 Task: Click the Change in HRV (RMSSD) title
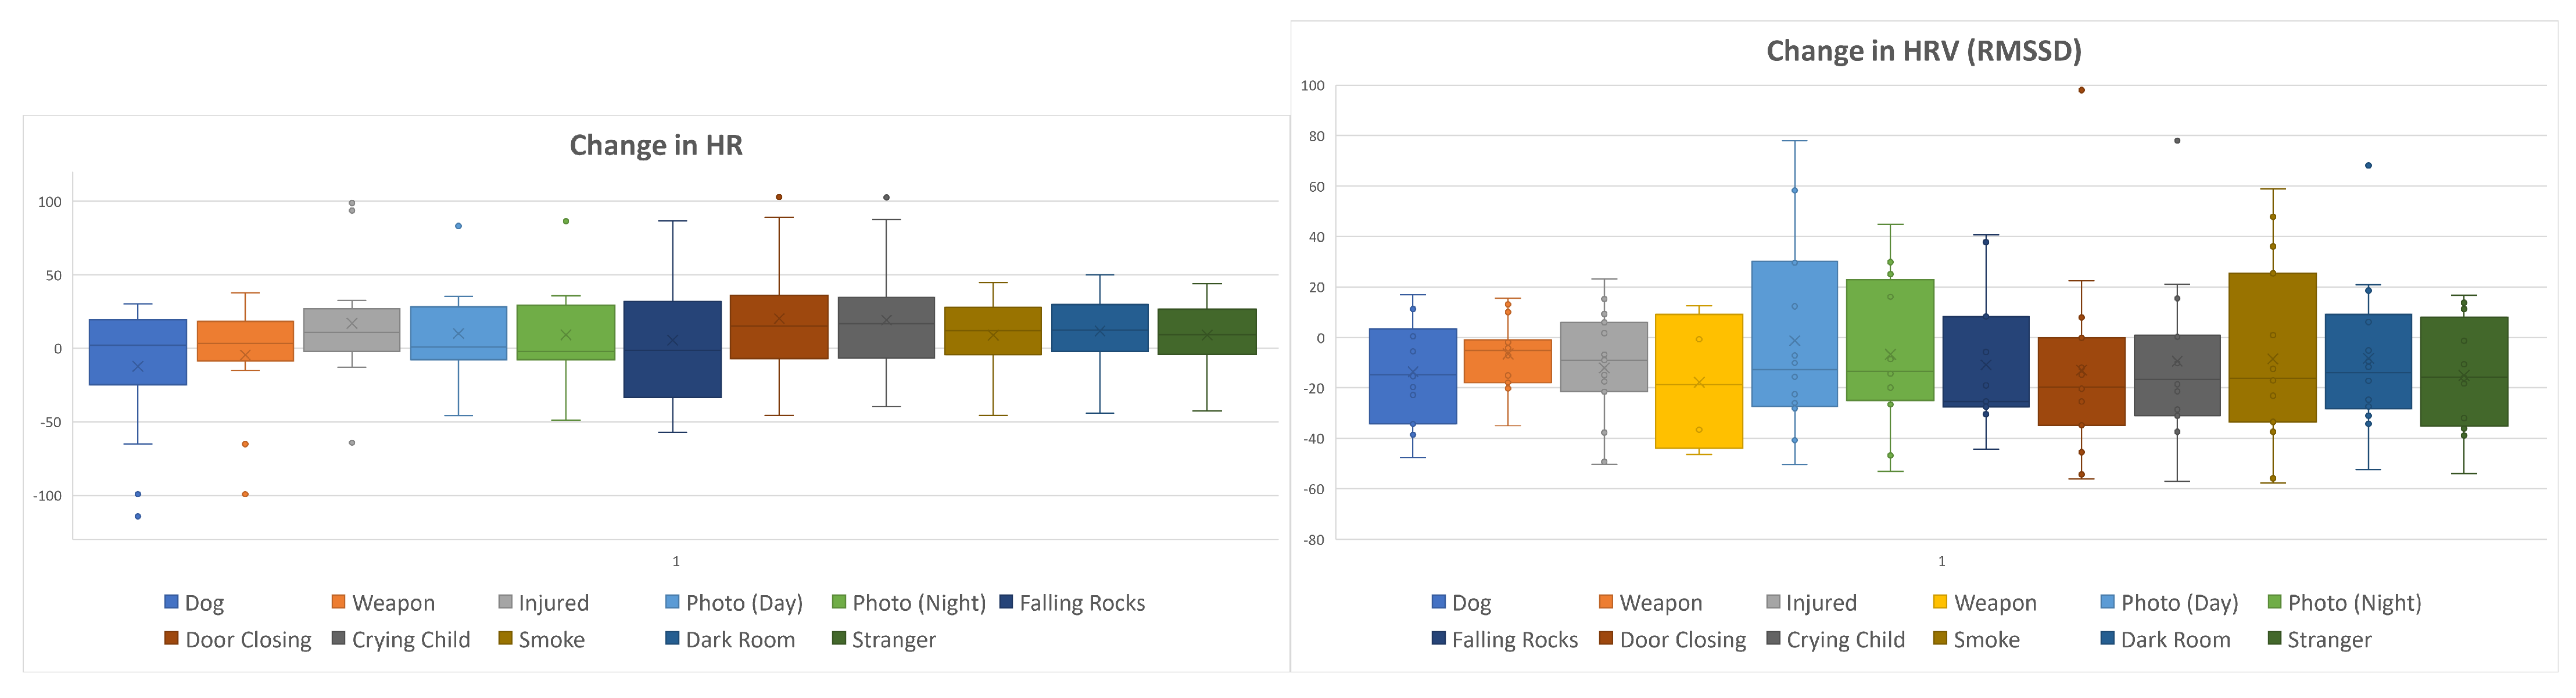click(x=1923, y=51)
